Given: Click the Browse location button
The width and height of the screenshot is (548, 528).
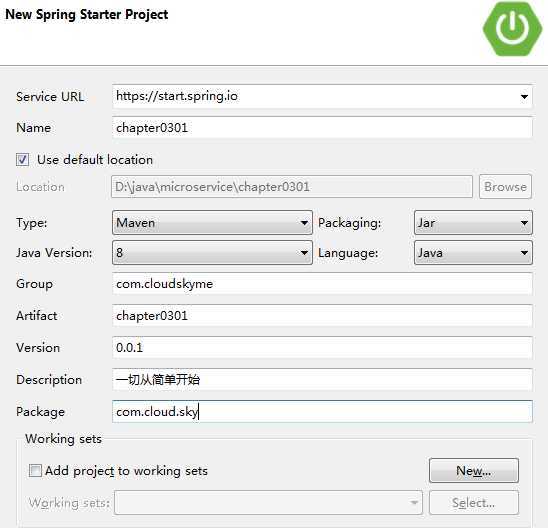Looking at the screenshot, I should click(x=505, y=187).
